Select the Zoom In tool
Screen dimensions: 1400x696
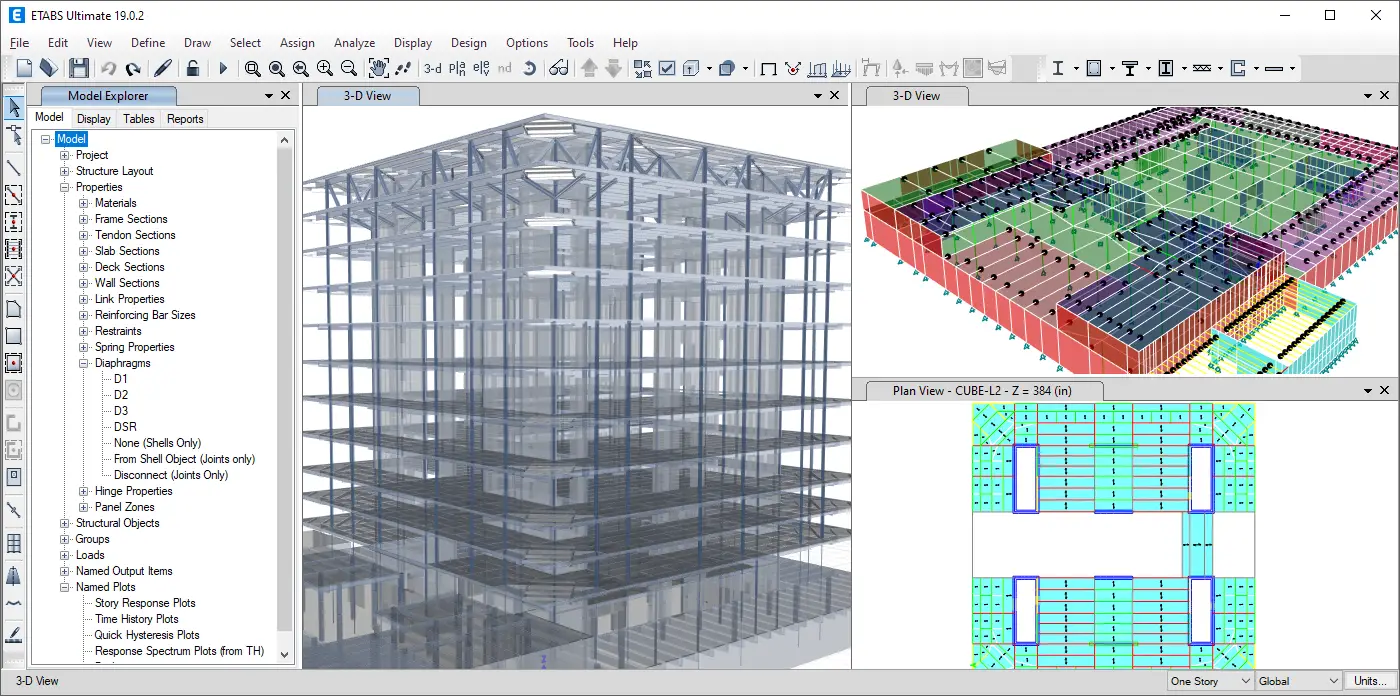[324, 68]
